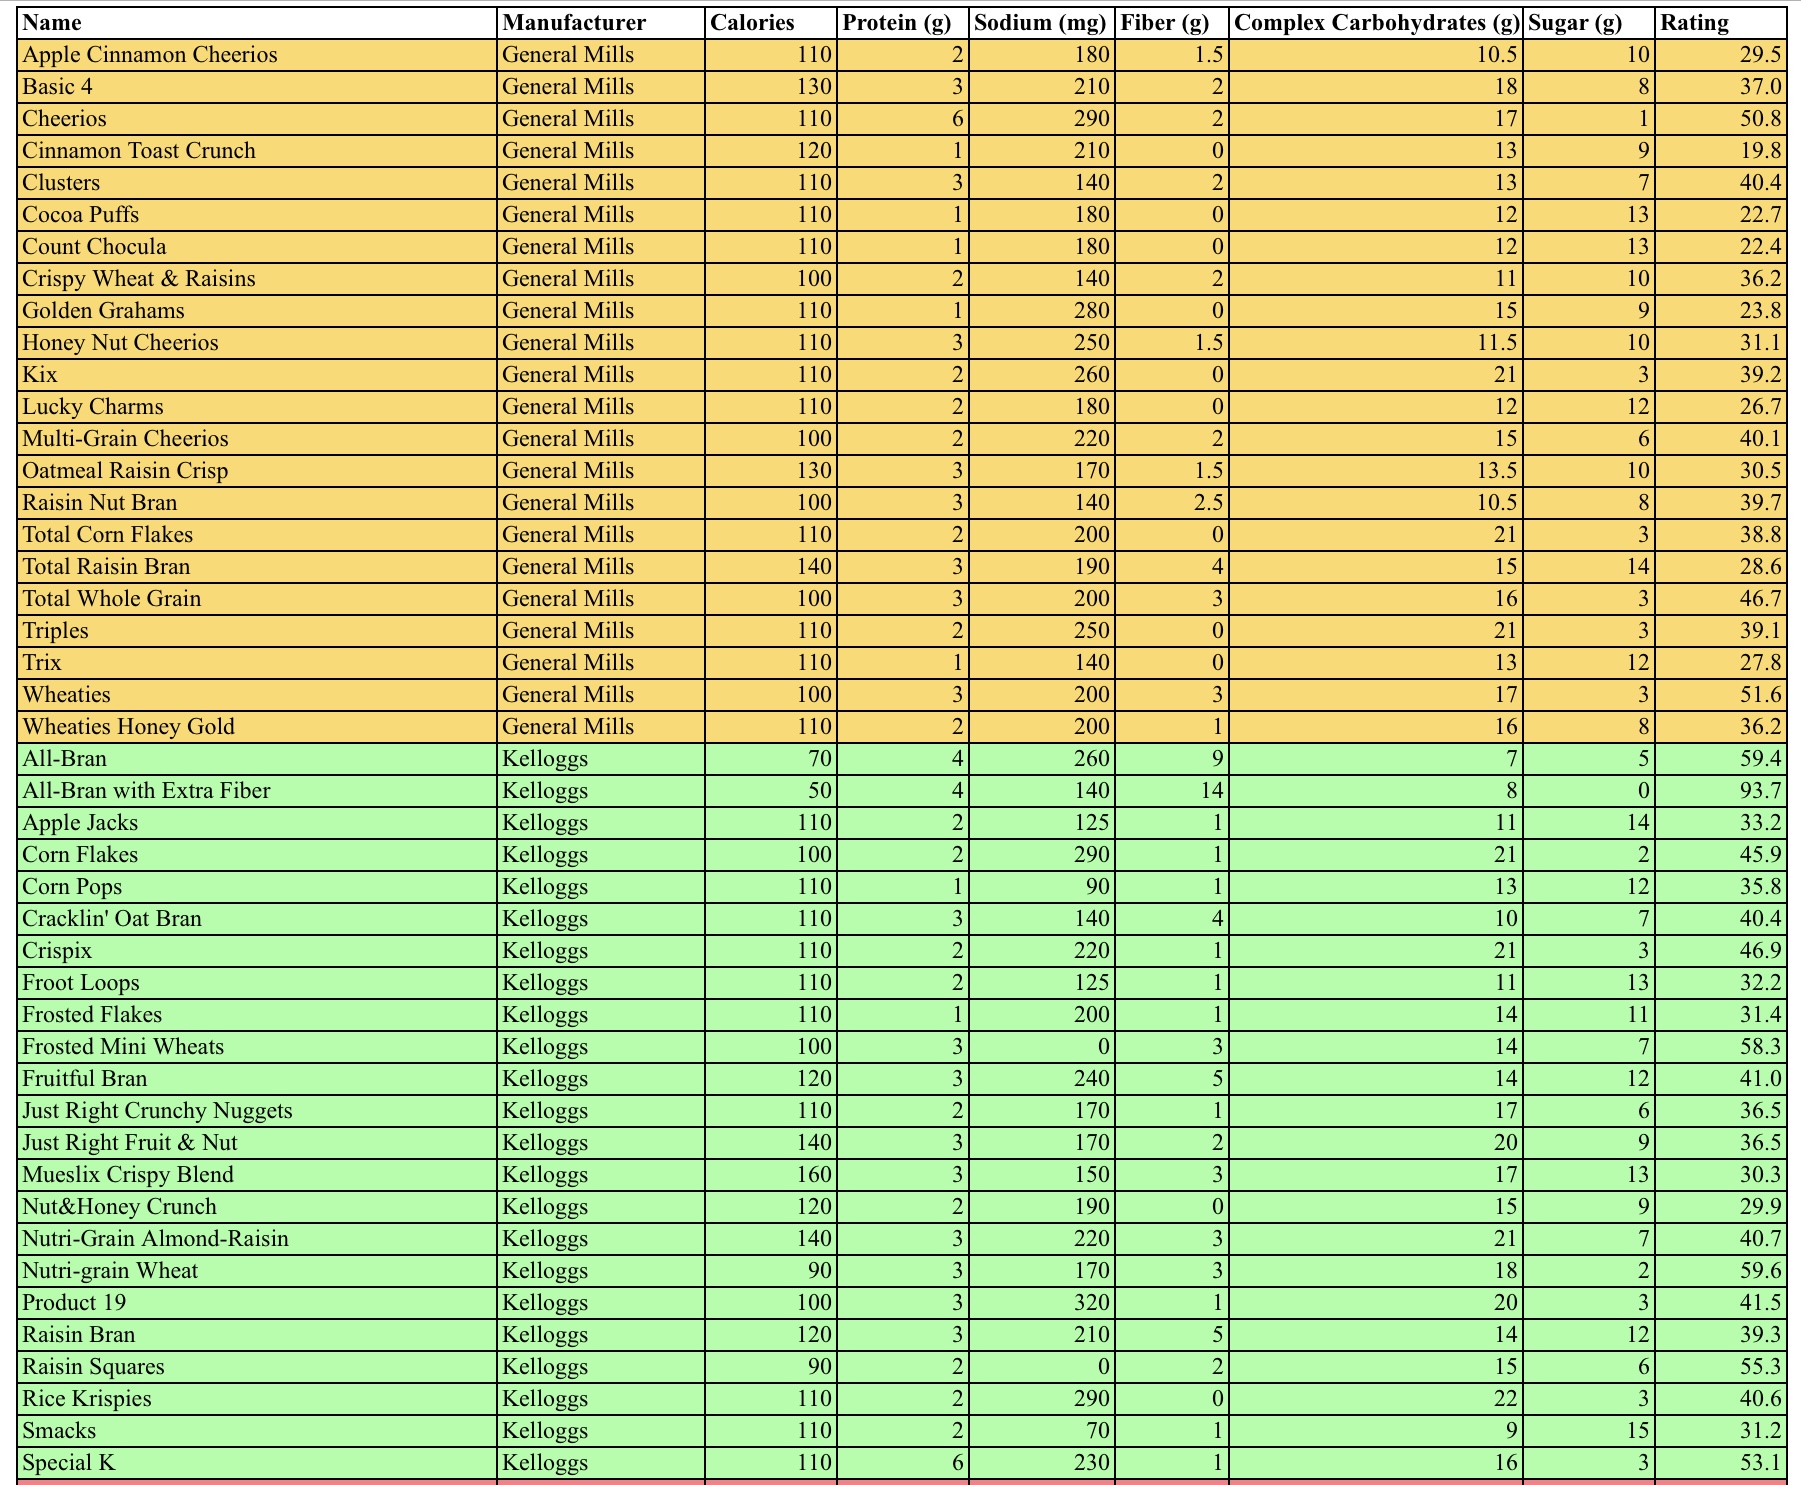This screenshot has height=1485, width=1801.
Task: Click the Apple Jacks name cell
Action: 257,823
